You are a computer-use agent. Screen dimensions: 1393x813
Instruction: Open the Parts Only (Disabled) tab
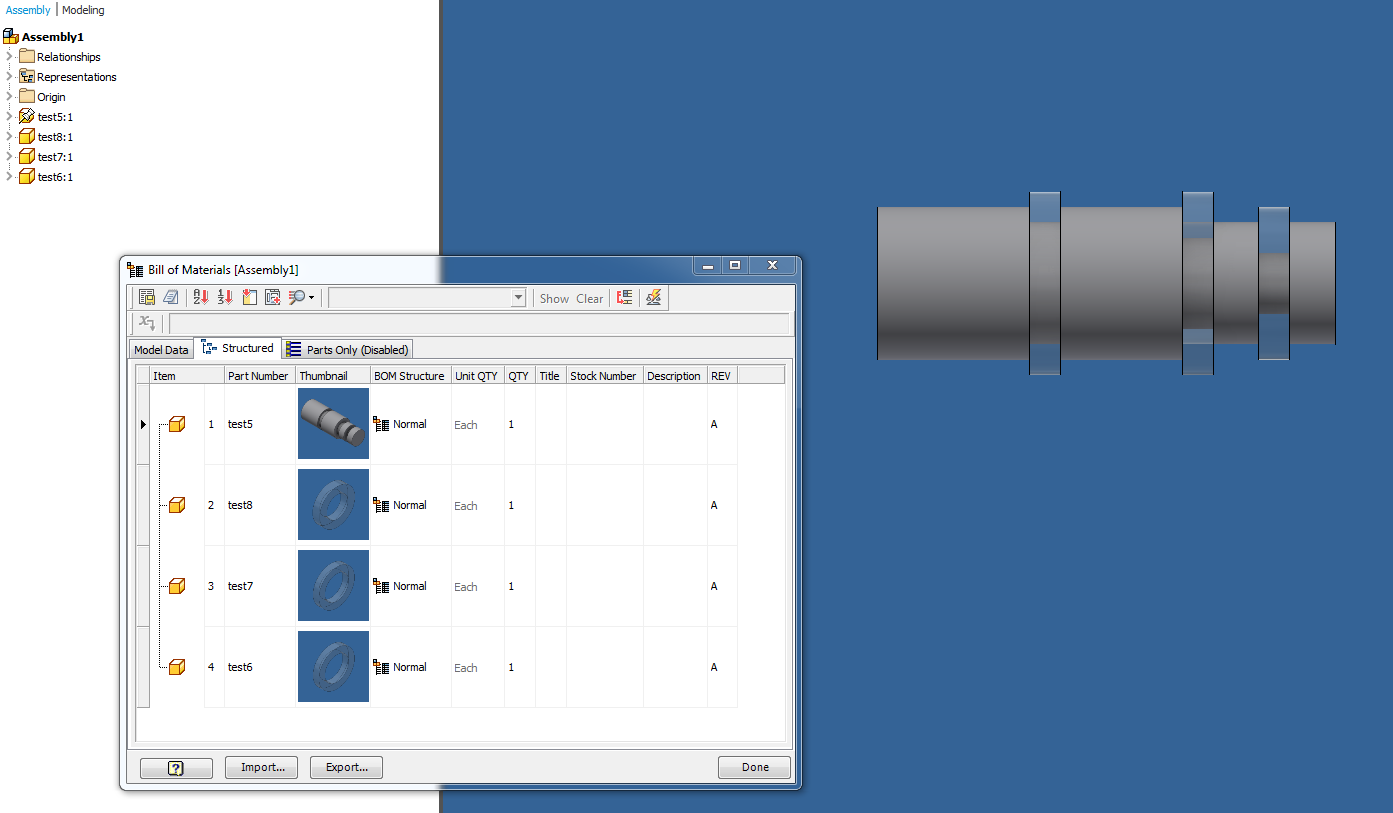[348, 349]
